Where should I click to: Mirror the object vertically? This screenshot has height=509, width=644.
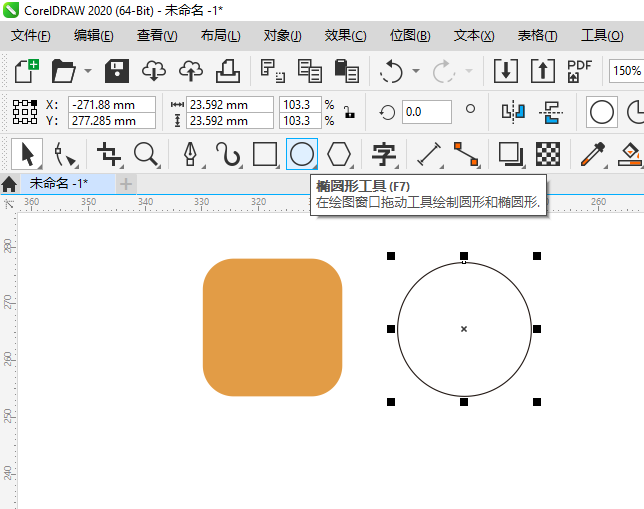551,112
